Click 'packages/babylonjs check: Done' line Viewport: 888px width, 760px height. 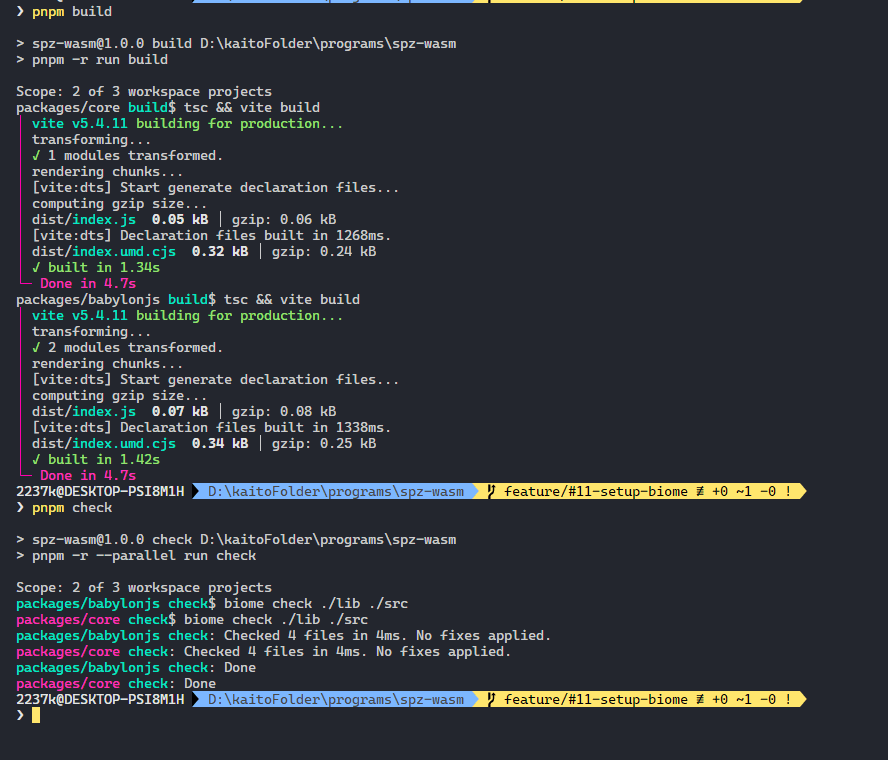(x=136, y=668)
